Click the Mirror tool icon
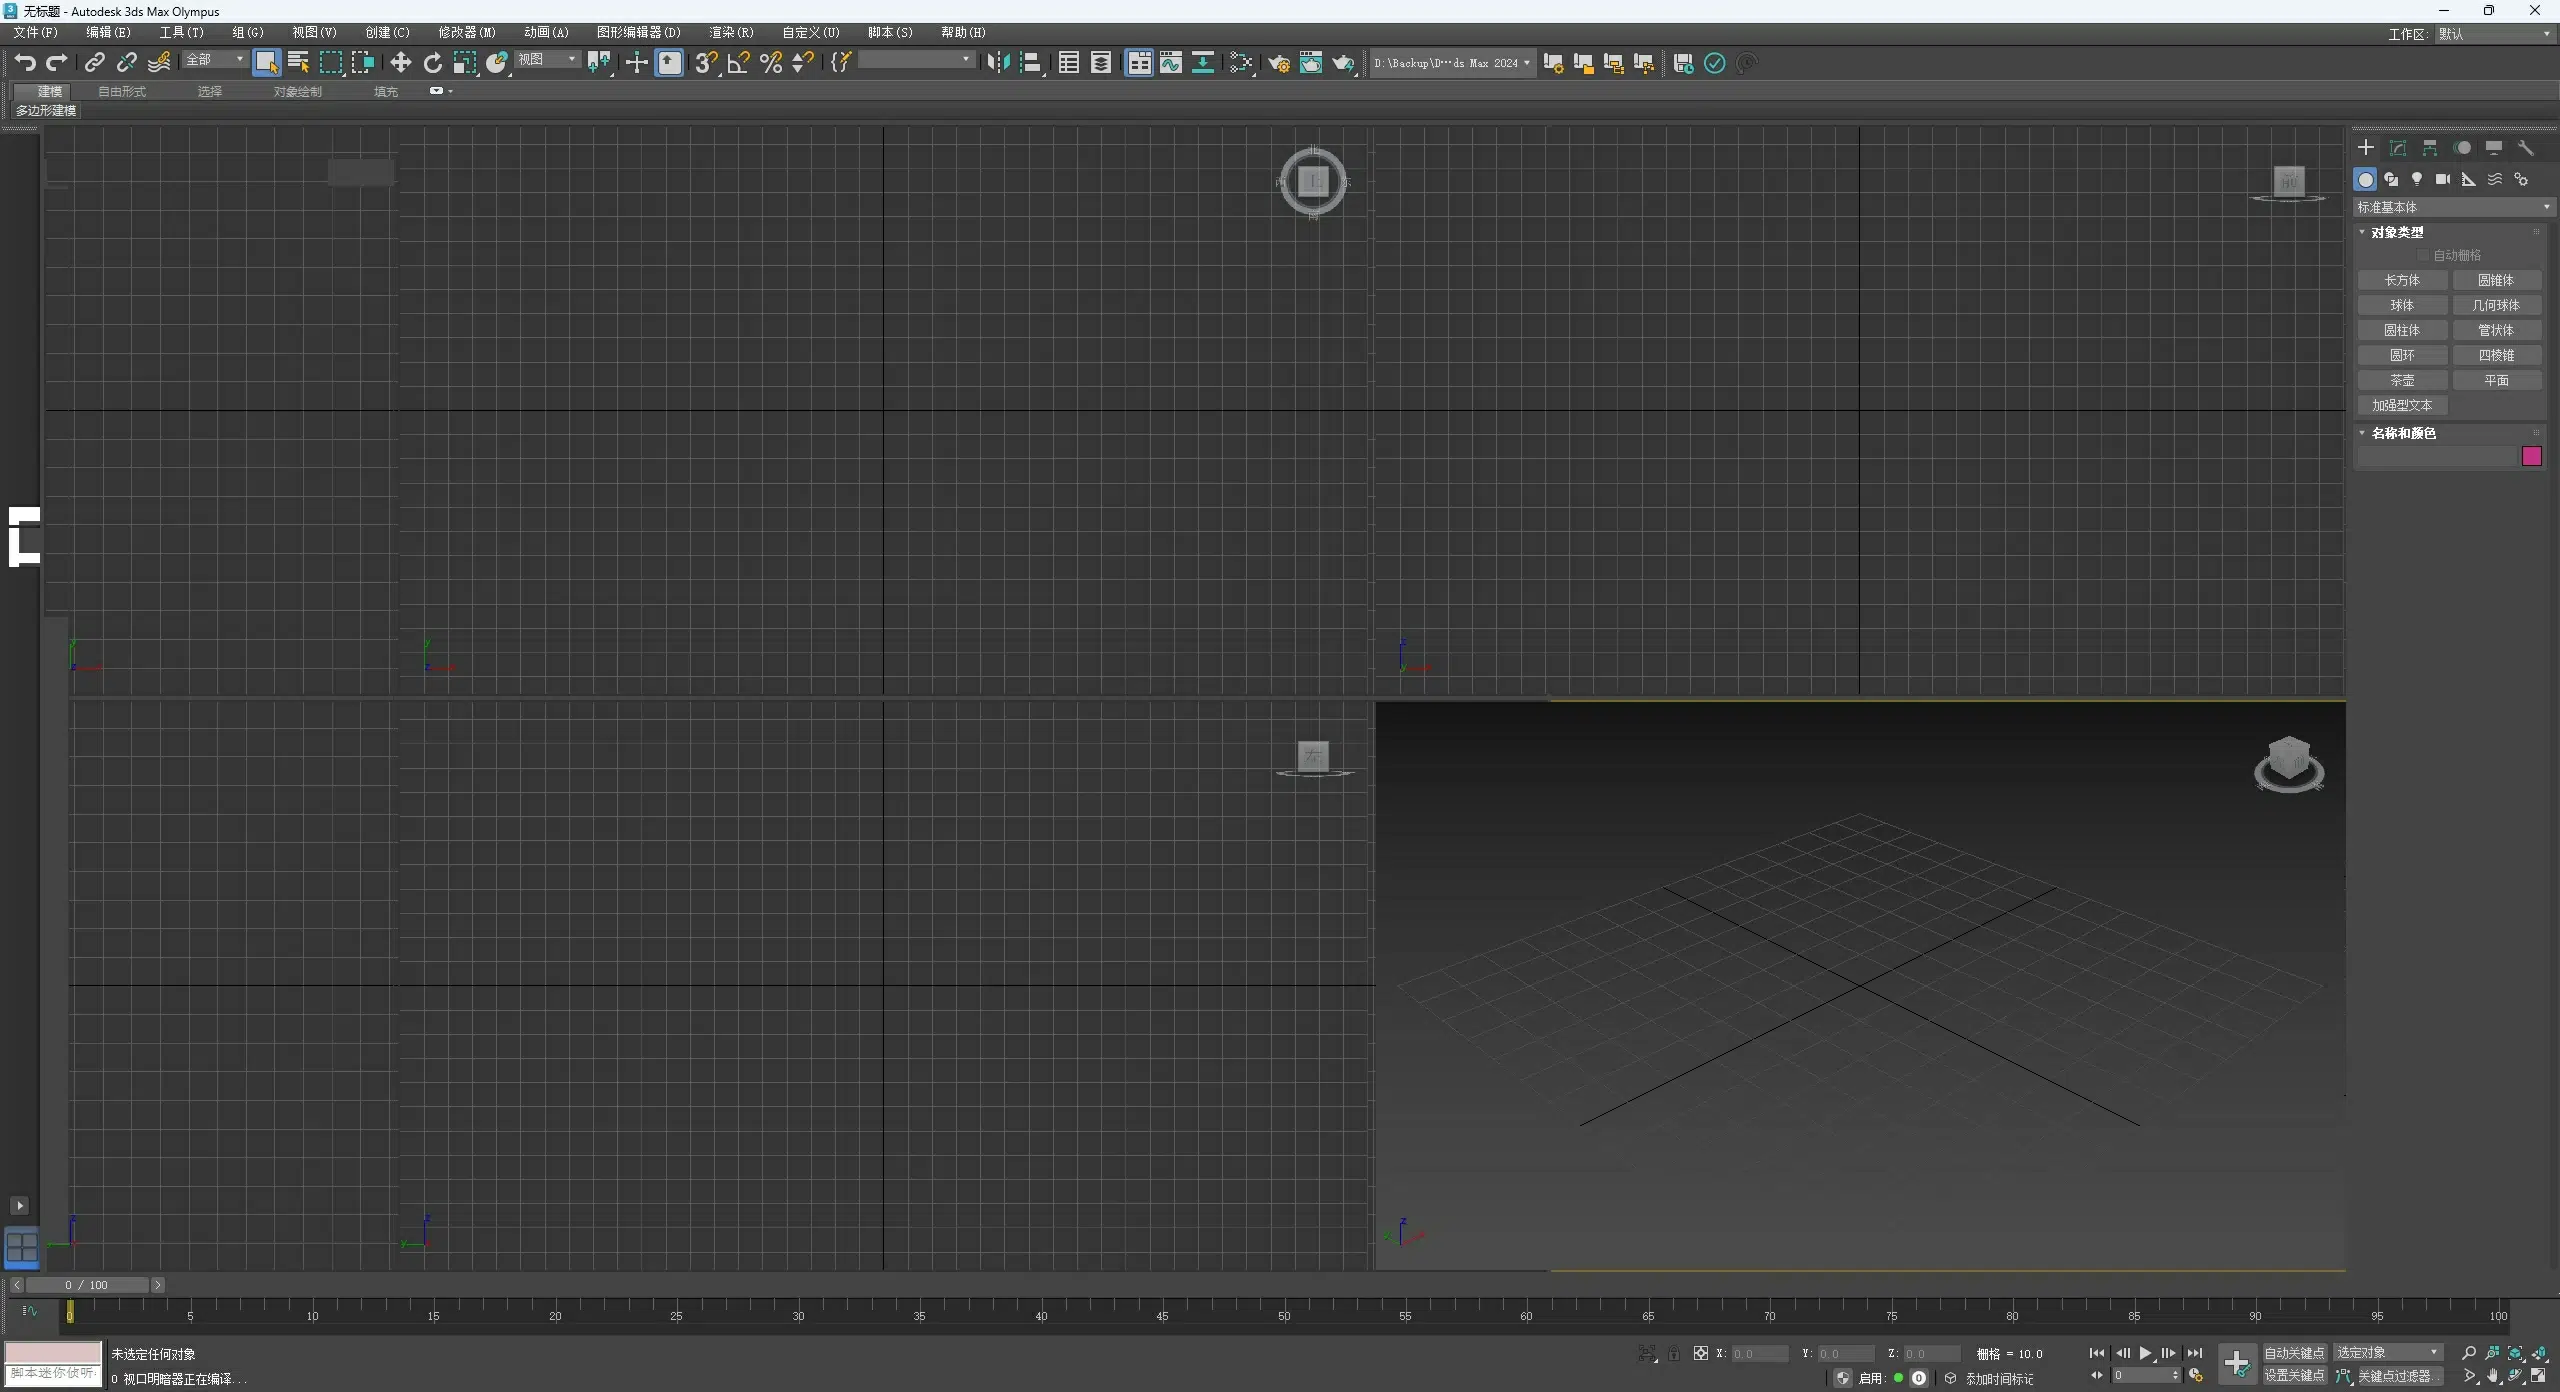The image size is (2560, 1392). pos(997,63)
